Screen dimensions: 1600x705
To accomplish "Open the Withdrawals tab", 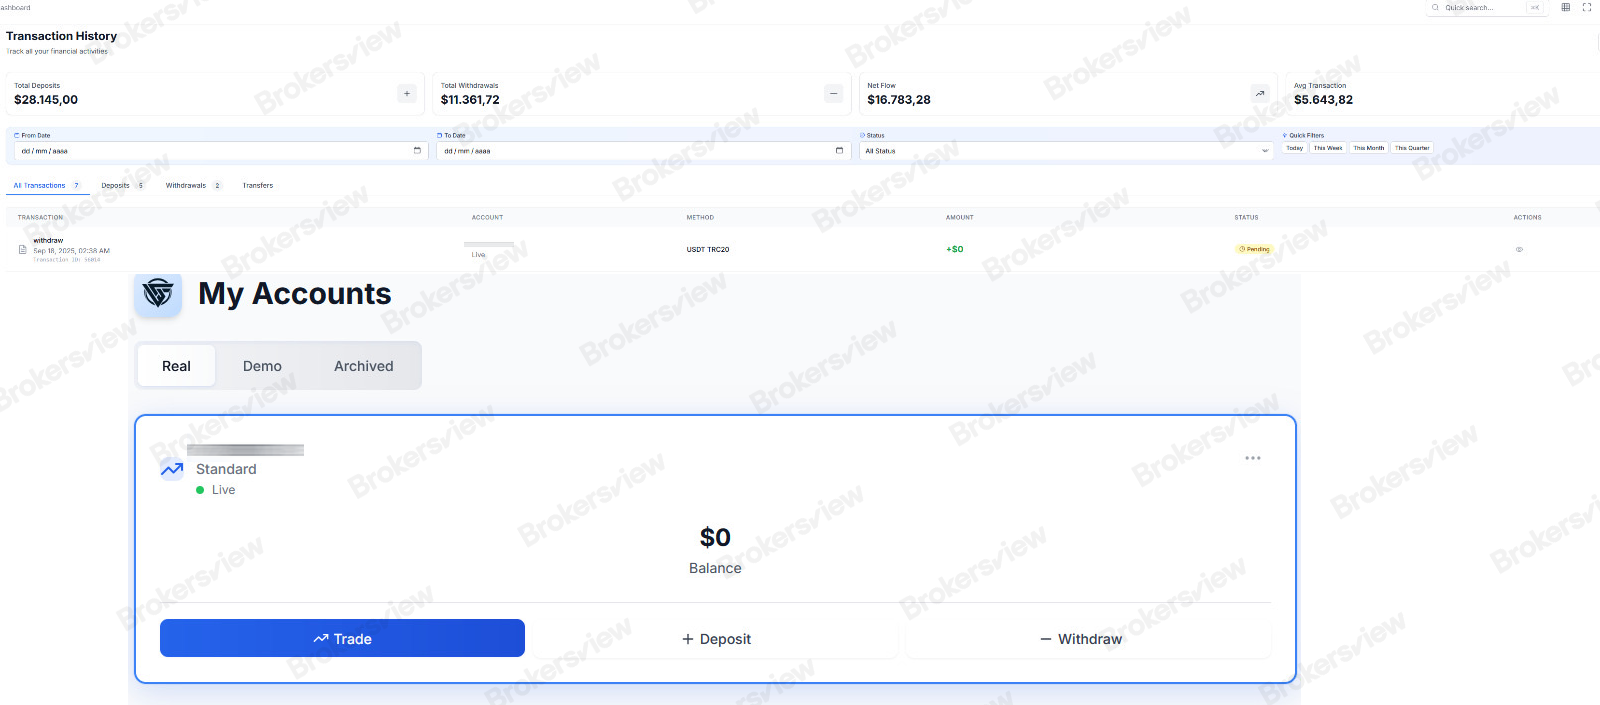I will 193,185.
